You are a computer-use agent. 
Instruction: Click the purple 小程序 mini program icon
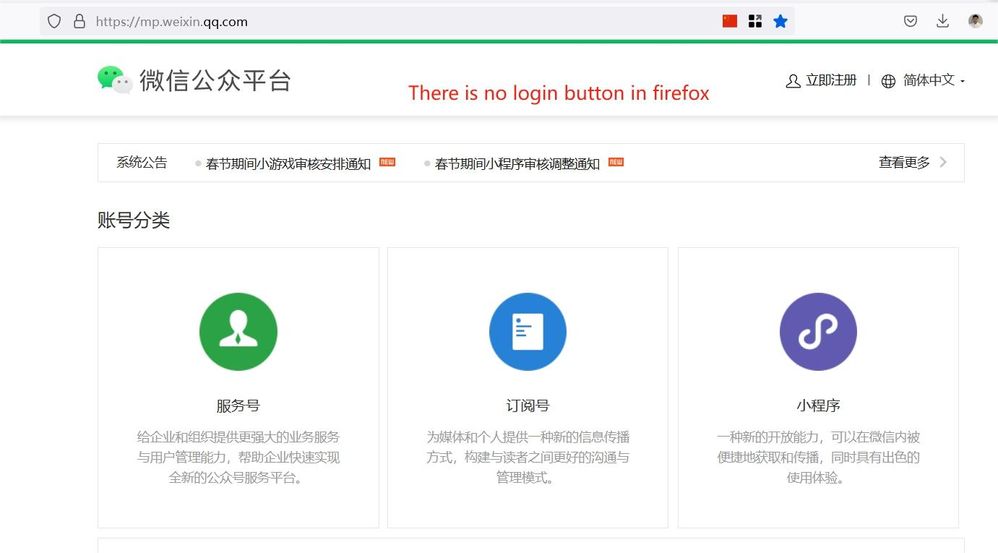(818, 332)
